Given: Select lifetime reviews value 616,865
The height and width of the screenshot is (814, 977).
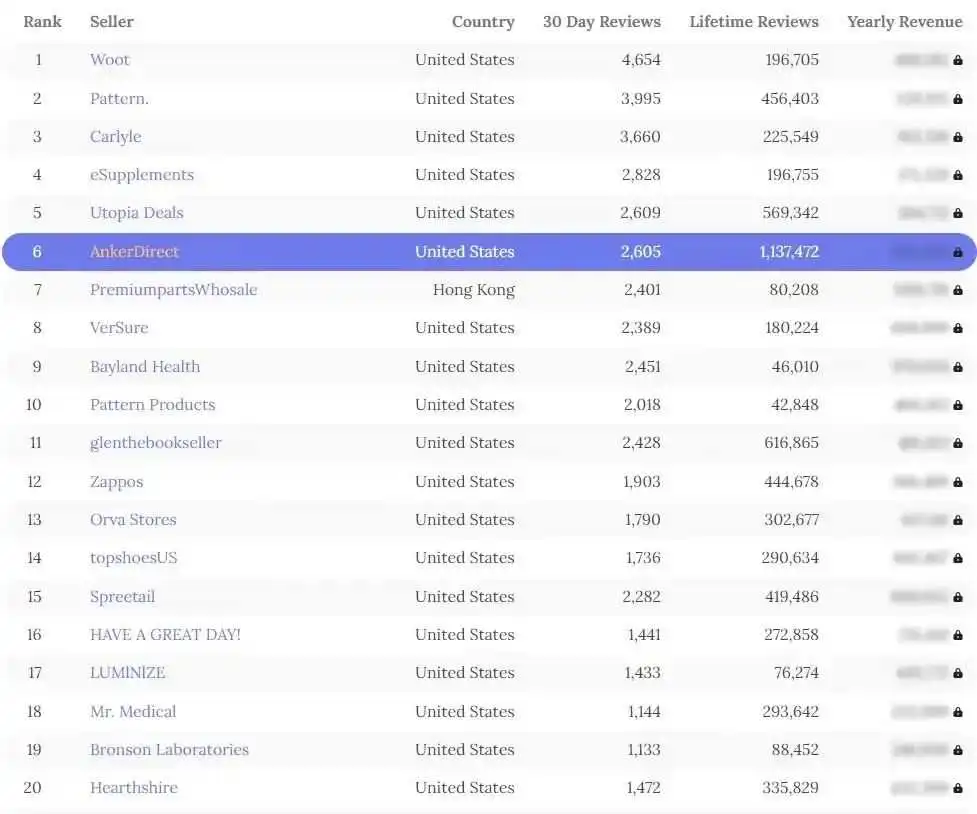Looking at the screenshot, I should (x=791, y=443).
